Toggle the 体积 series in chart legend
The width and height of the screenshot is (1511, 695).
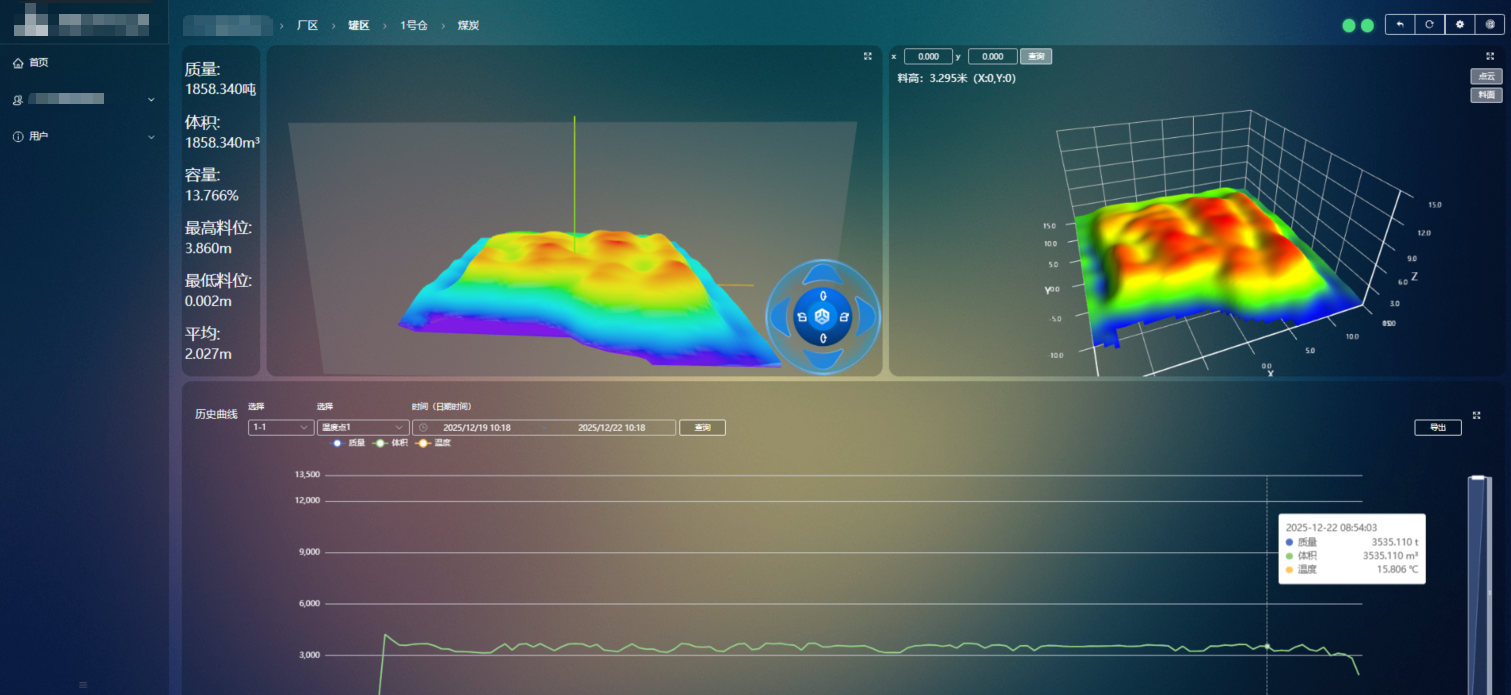(390, 442)
